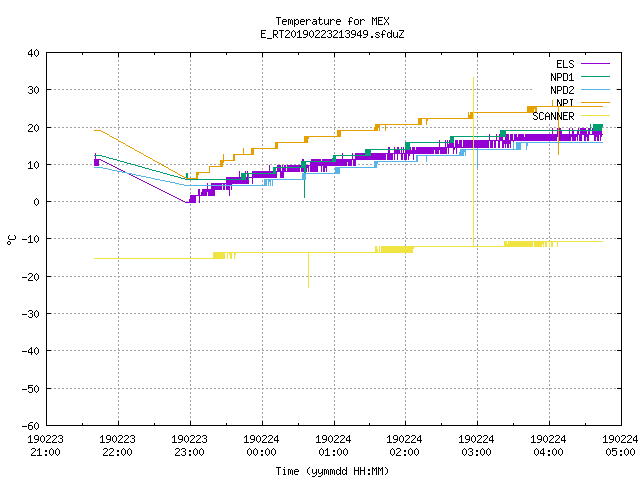Click the y-axis tick label -20

pos(31,277)
